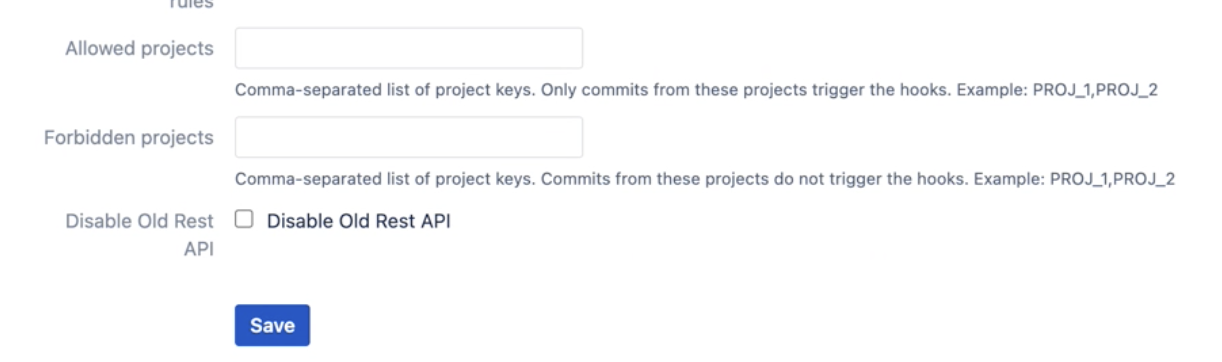
Task: Click the "Allowed projects" field label
Action: 139,48
